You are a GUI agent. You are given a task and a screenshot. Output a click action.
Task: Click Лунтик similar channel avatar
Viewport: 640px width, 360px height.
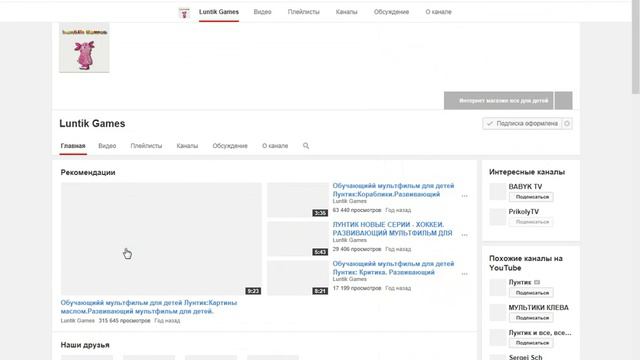498,287
